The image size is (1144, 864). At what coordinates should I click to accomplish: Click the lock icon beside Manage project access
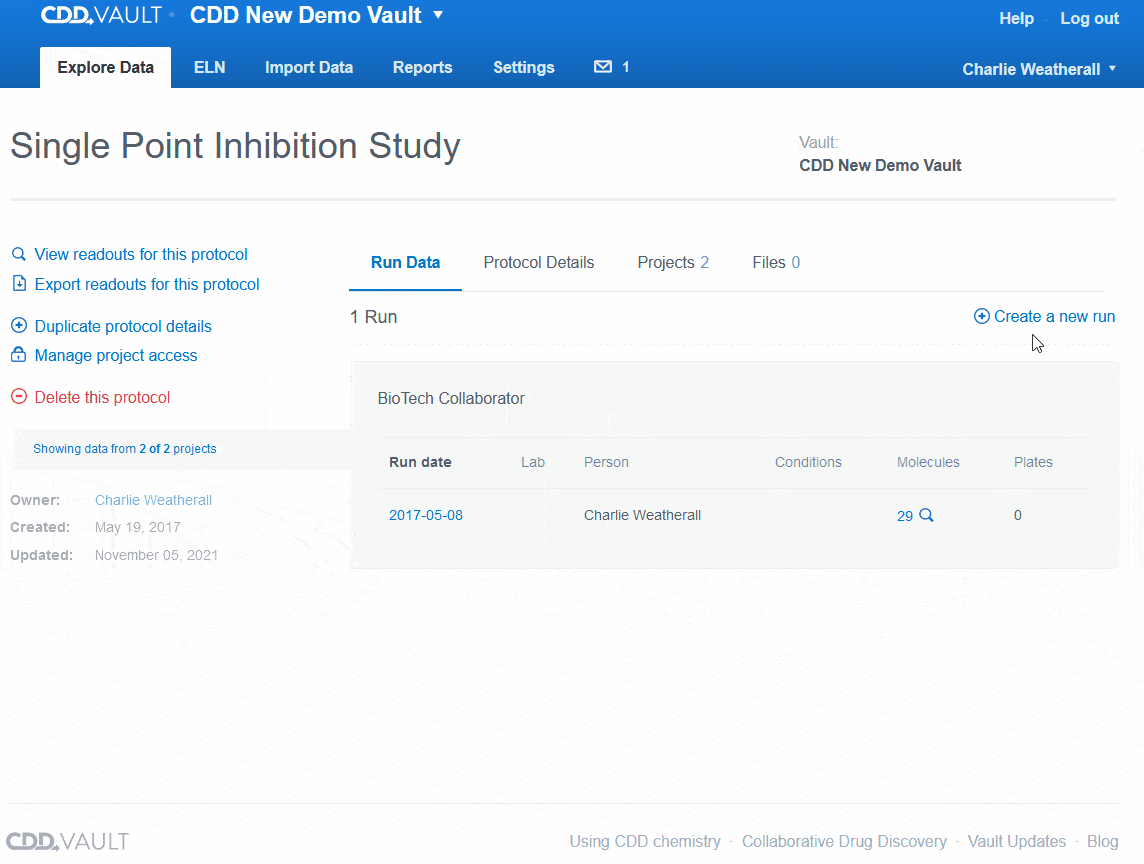click(19, 355)
